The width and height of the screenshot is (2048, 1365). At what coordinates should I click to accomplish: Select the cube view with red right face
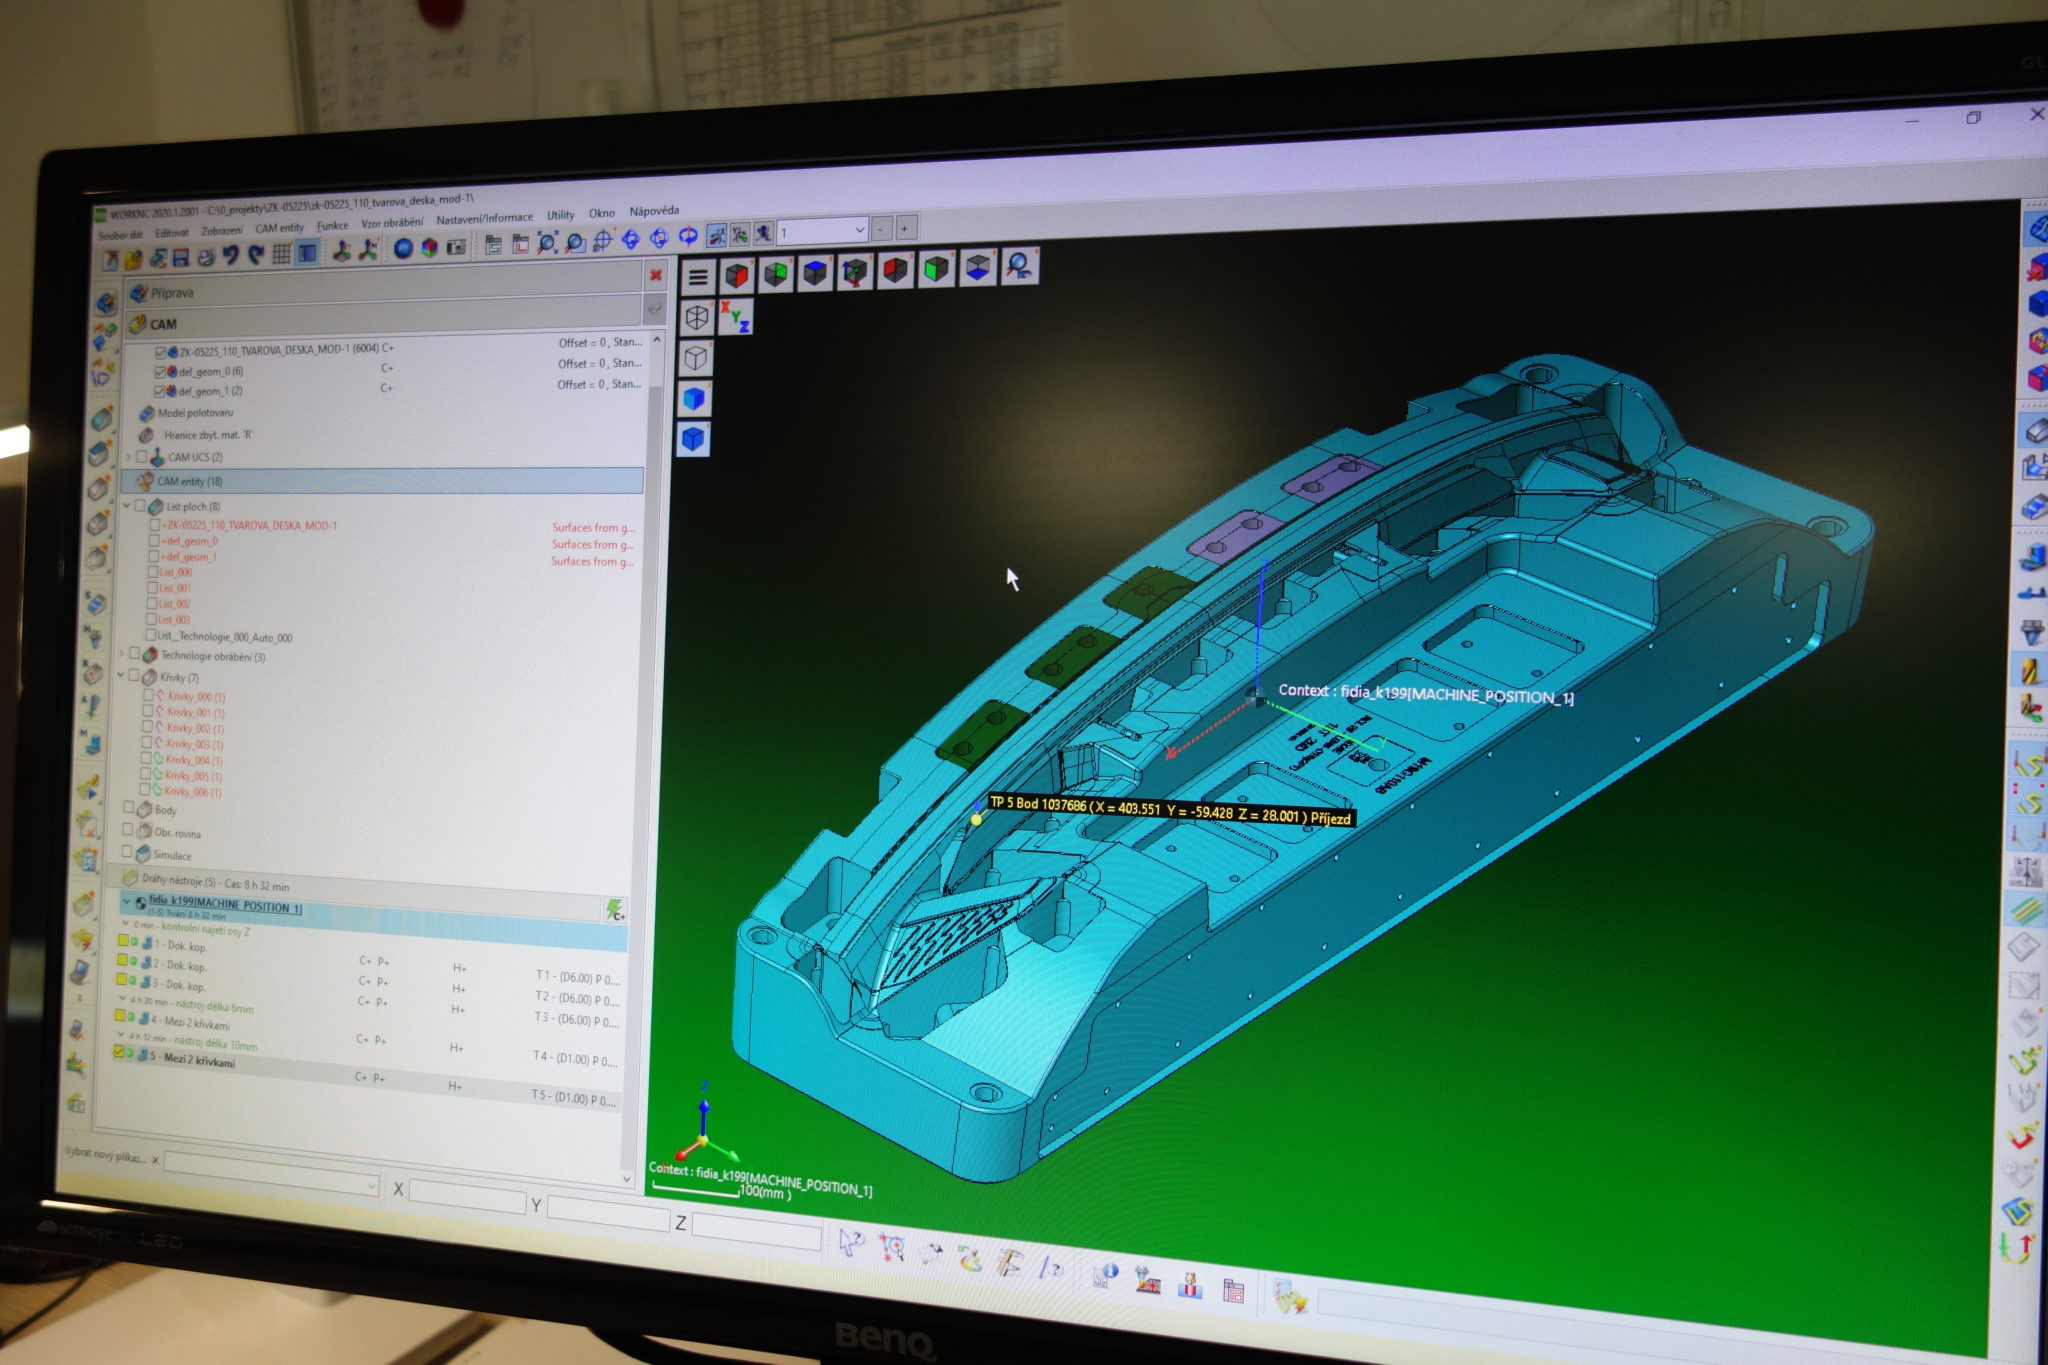[x=738, y=275]
